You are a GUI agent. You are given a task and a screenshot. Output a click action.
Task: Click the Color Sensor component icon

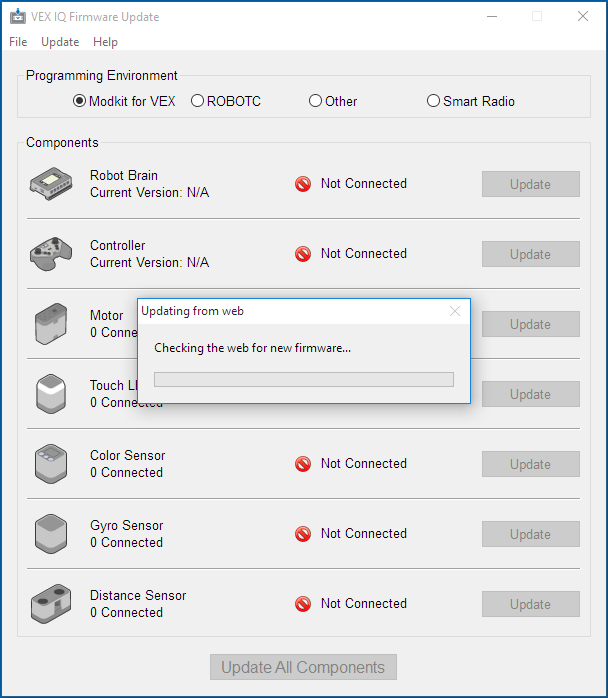pyautogui.click(x=51, y=464)
